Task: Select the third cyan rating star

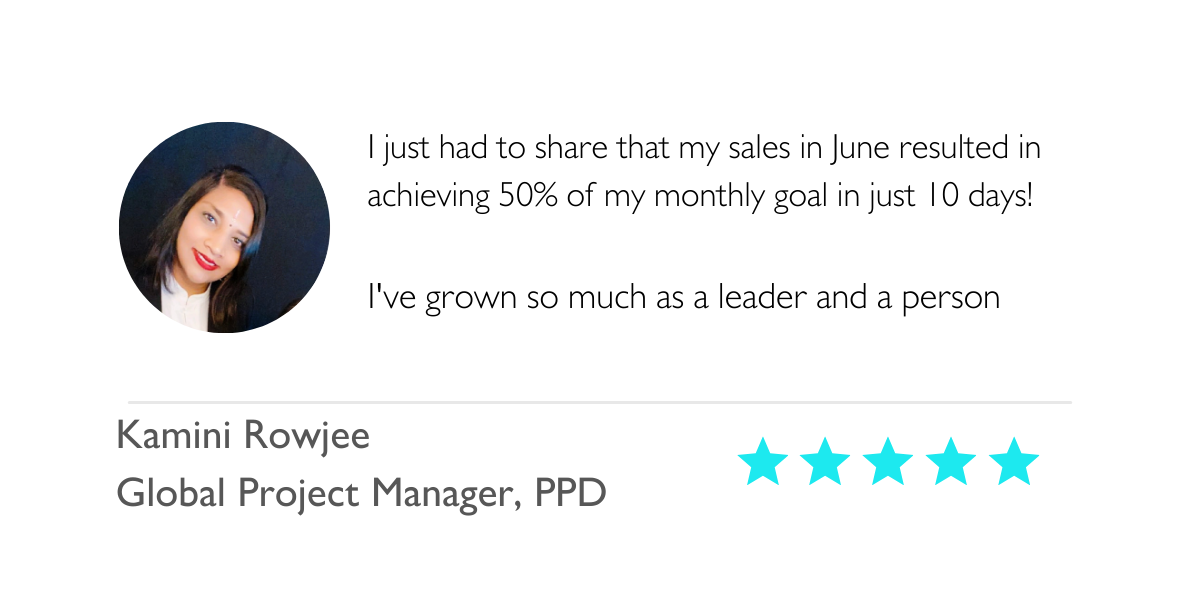Action: [889, 461]
